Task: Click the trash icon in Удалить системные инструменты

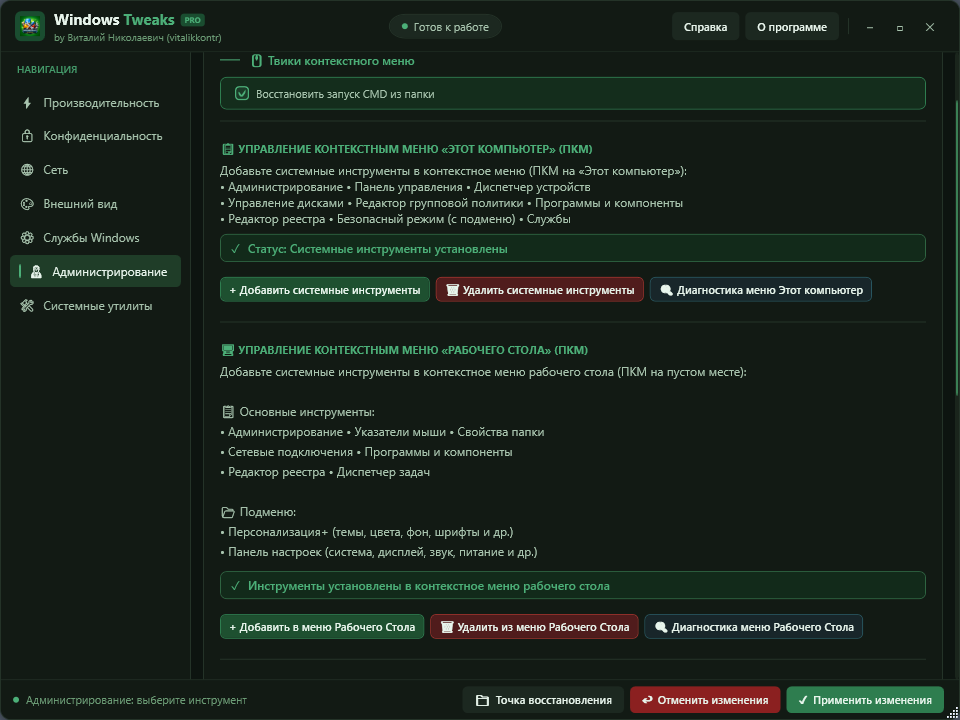Action: click(x=452, y=290)
